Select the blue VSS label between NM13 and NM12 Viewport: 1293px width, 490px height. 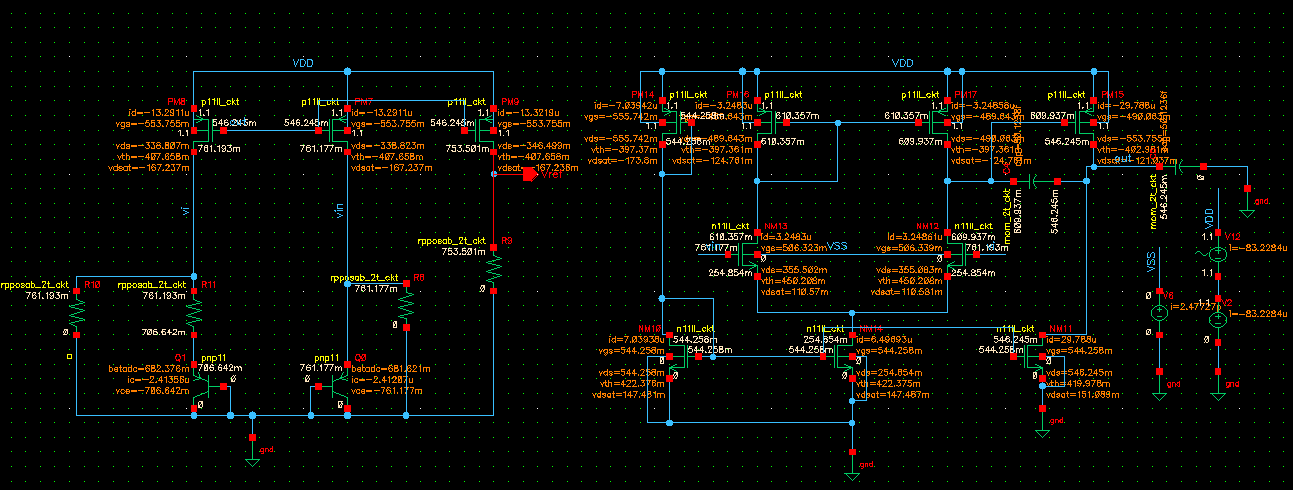837,245
